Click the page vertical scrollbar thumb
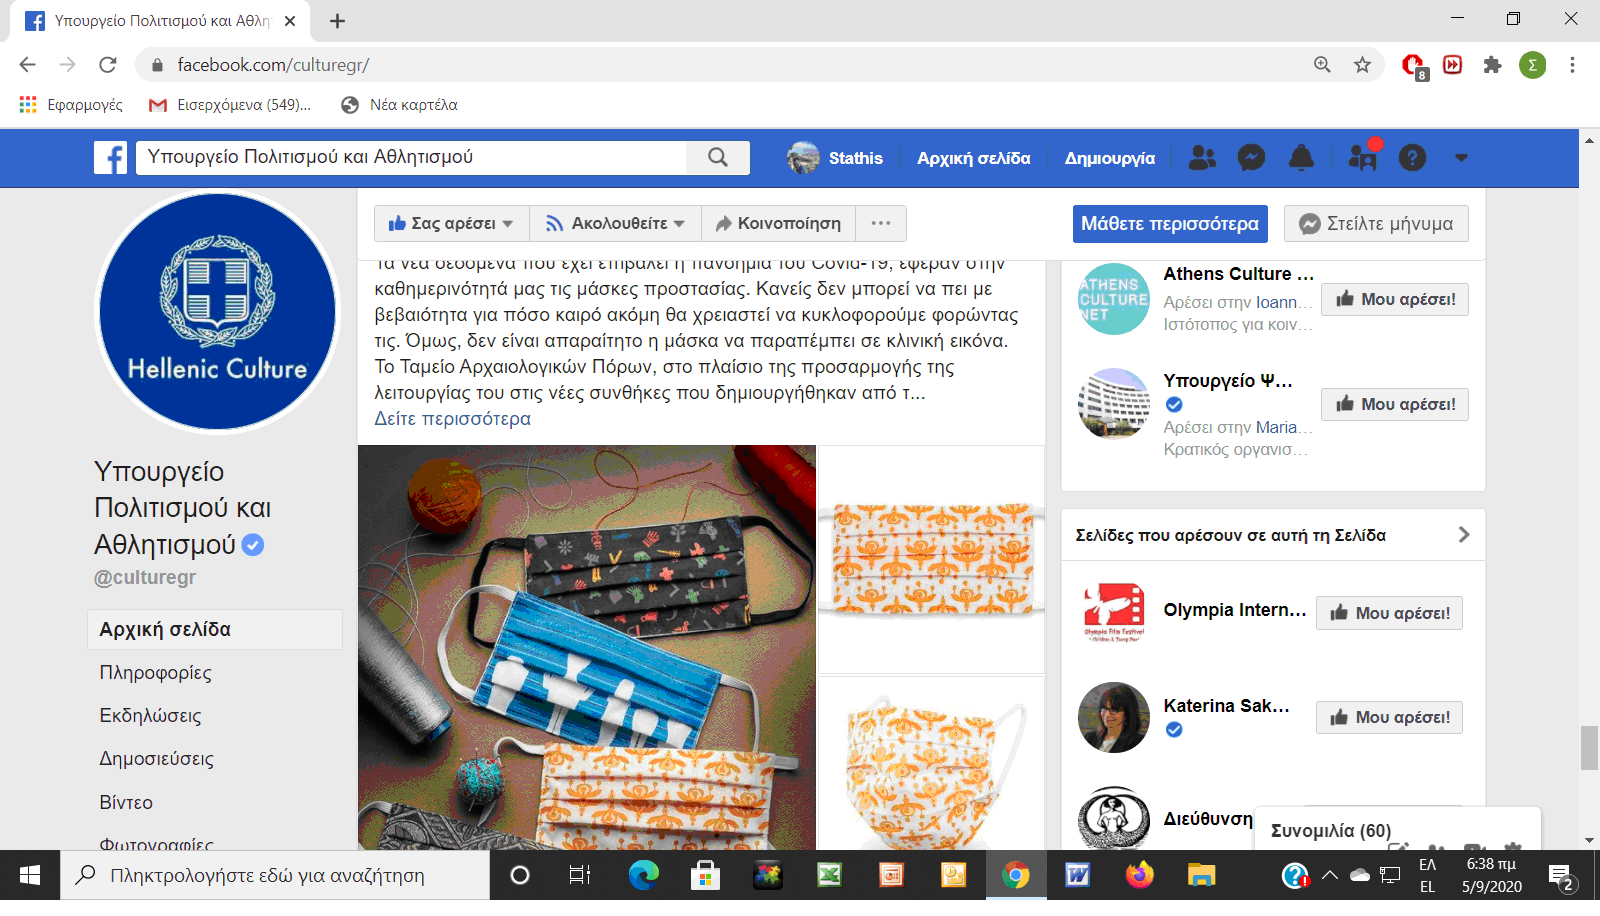The height and width of the screenshot is (916, 1600). (x=1589, y=748)
